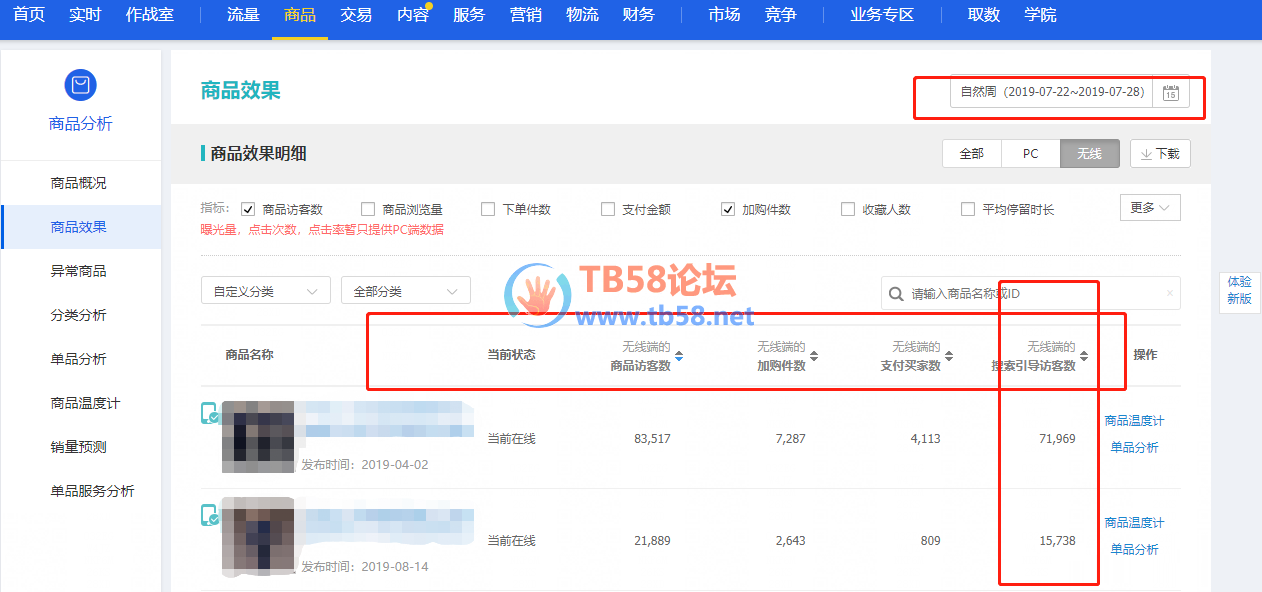The image size is (1262, 592).
Task: Expand the 自定义分类 dropdown
Action: point(265,291)
